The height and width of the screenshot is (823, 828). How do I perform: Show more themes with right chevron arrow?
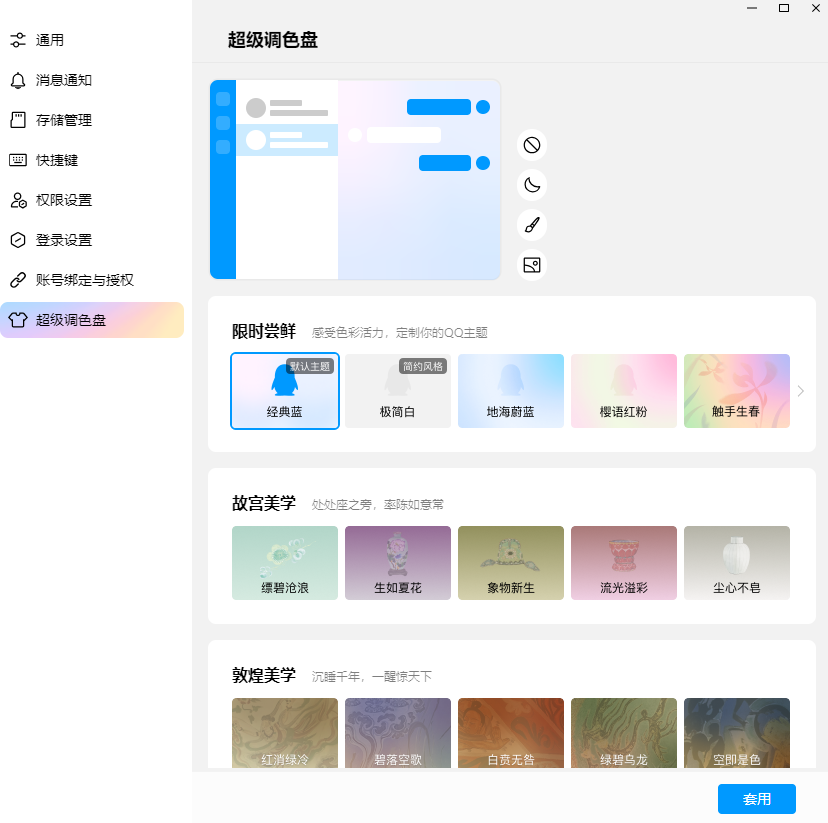tap(801, 391)
